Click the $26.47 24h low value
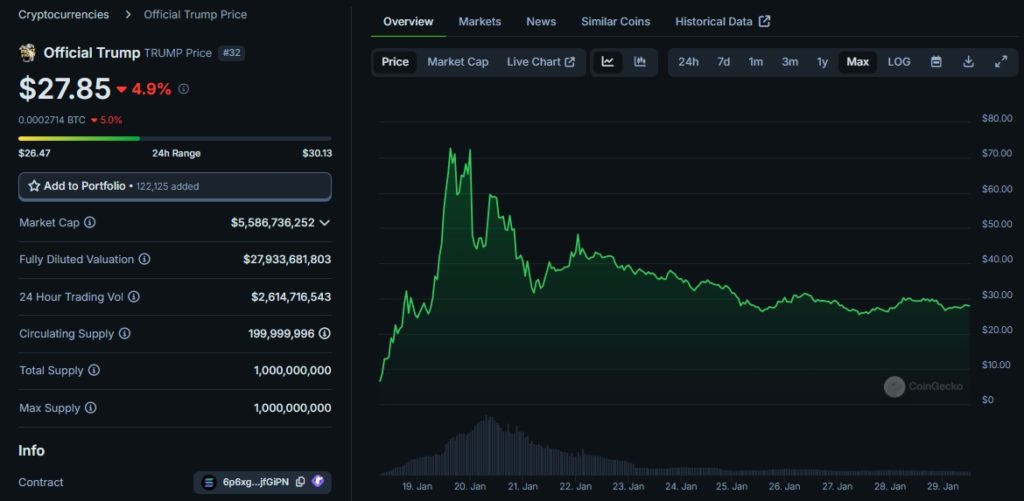 pos(35,154)
